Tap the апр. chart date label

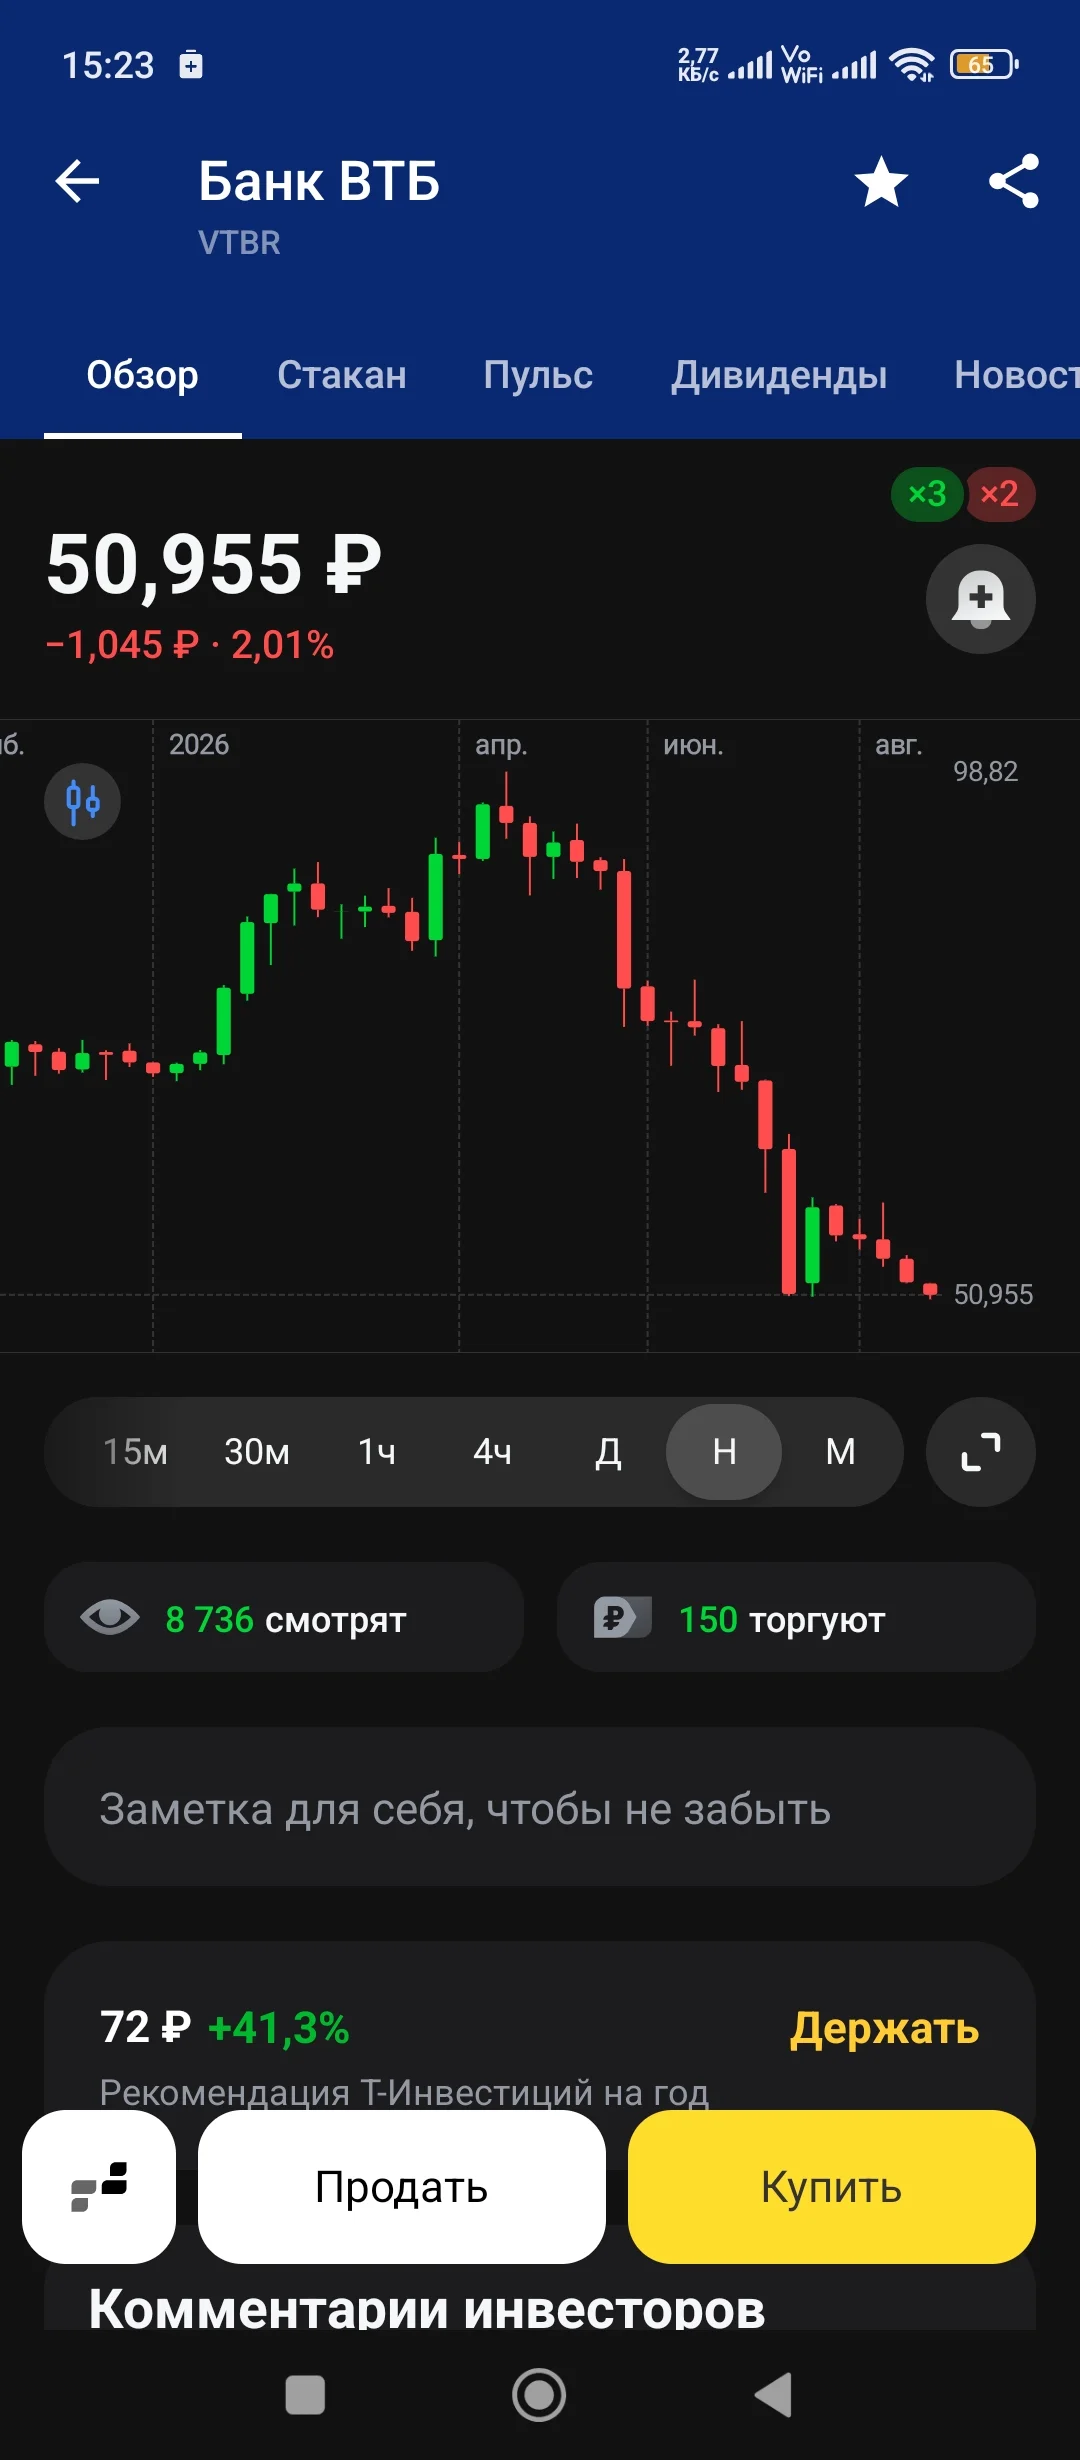click(x=501, y=746)
